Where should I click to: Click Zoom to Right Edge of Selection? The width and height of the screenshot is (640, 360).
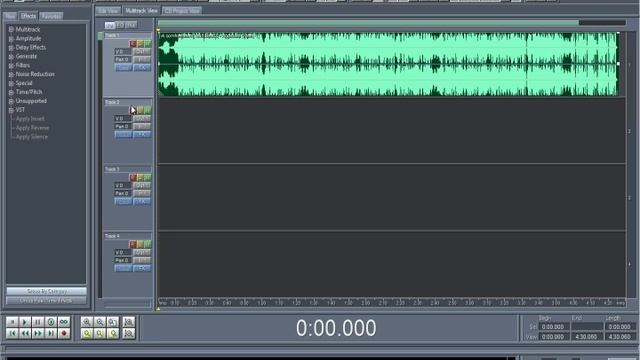click(x=113, y=333)
